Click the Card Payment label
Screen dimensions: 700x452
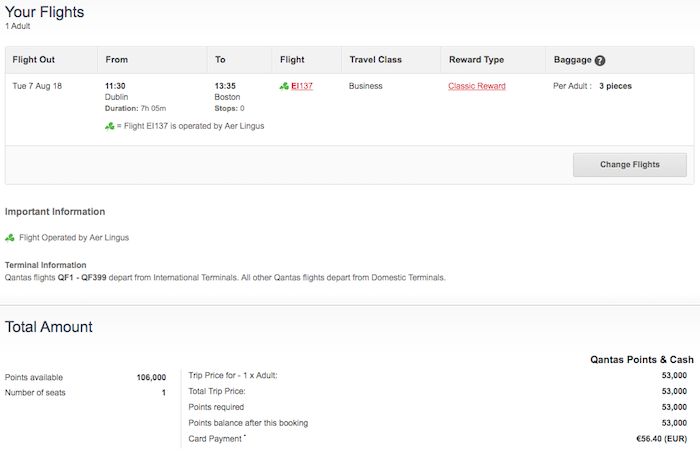pos(215,439)
